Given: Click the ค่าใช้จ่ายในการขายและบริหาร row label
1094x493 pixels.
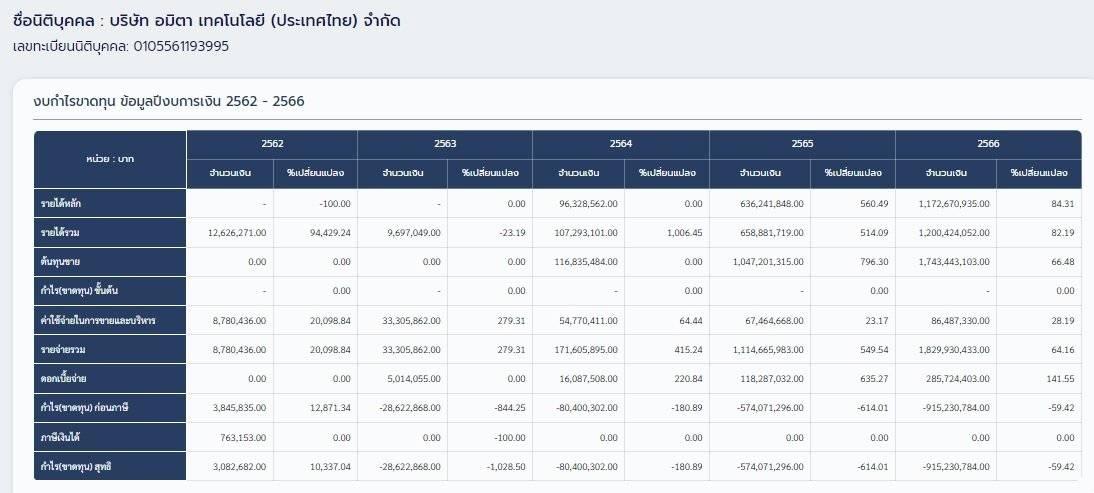Looking at the screenshot, I should coord(110,321).
